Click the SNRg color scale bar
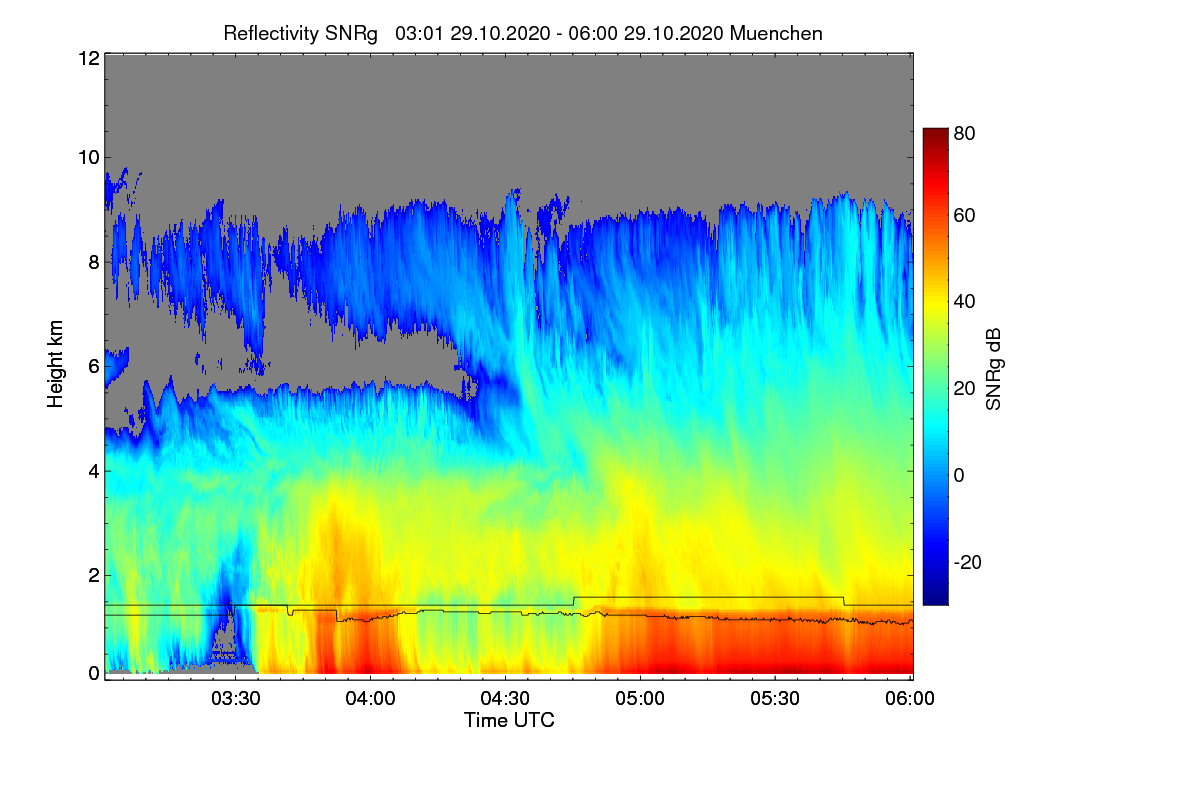1200x800 pixels. click(934, 366)
